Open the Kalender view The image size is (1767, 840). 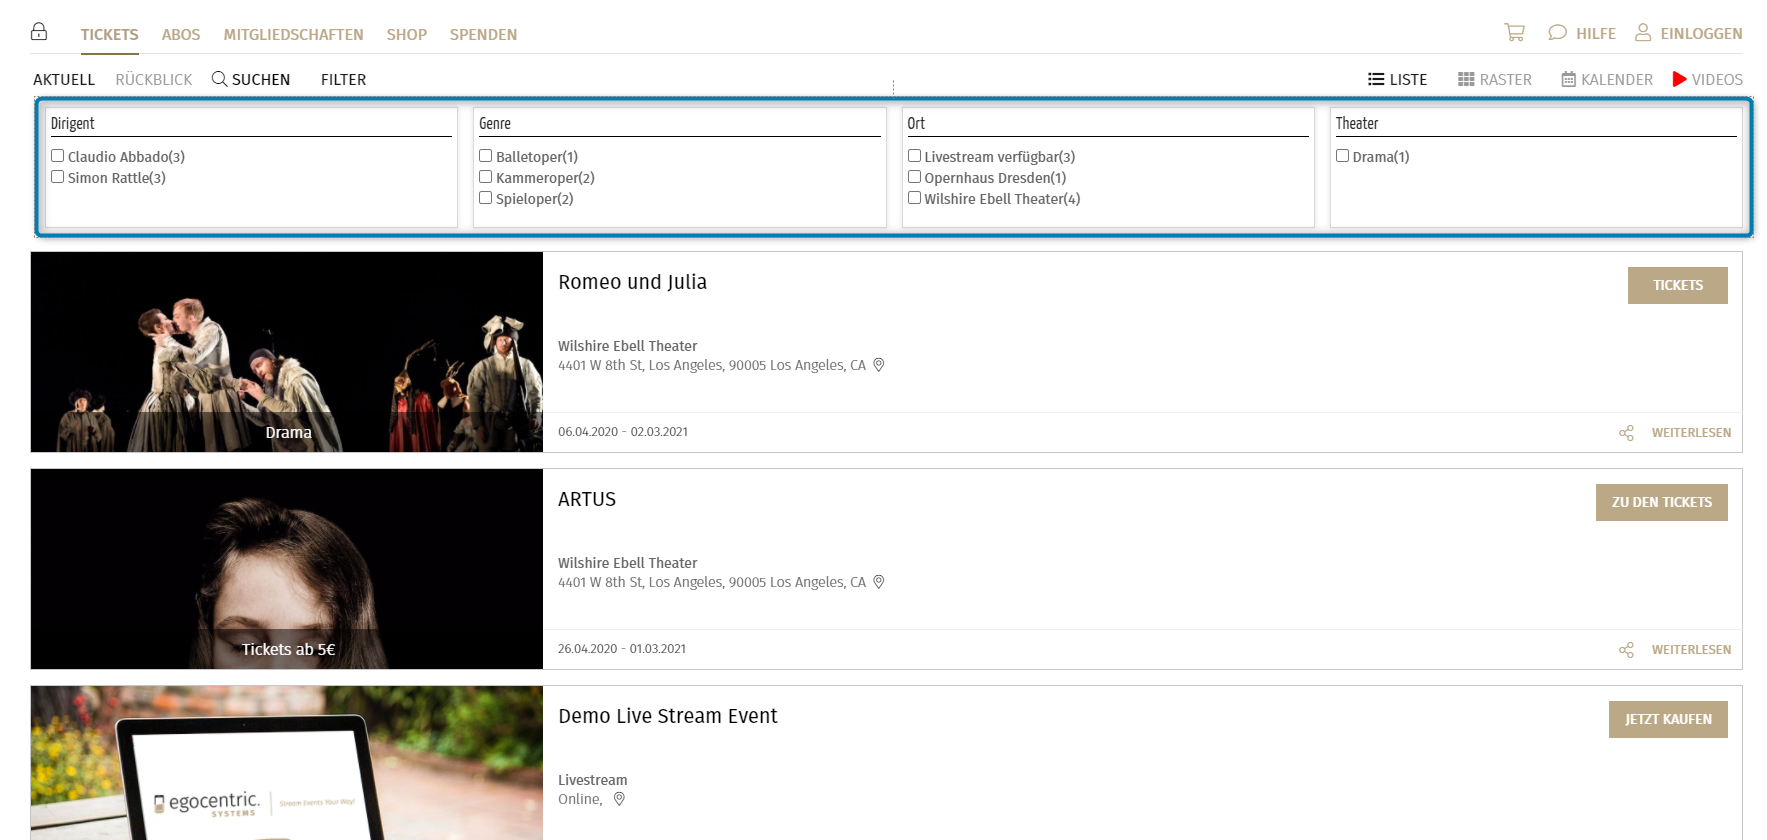pyautogui.click(x=1606, y=80)
